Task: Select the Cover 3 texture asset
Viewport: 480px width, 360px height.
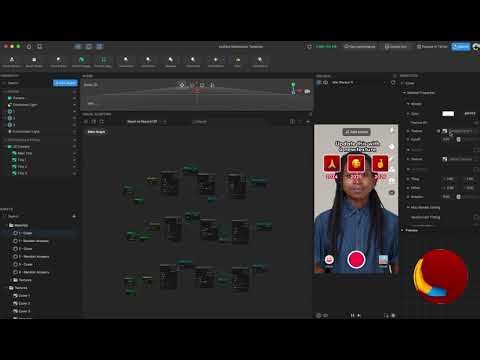Action: (x=22, y=311)
